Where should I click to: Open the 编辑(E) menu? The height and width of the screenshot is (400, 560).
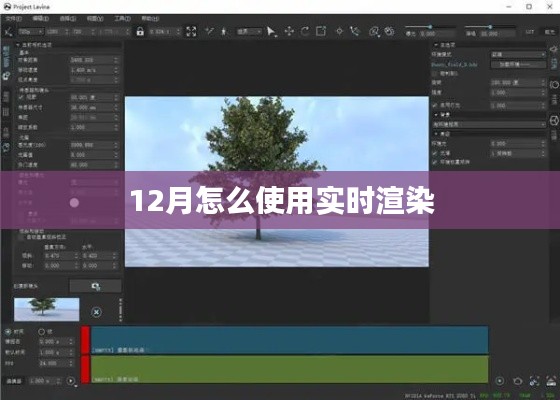[41, 18]
